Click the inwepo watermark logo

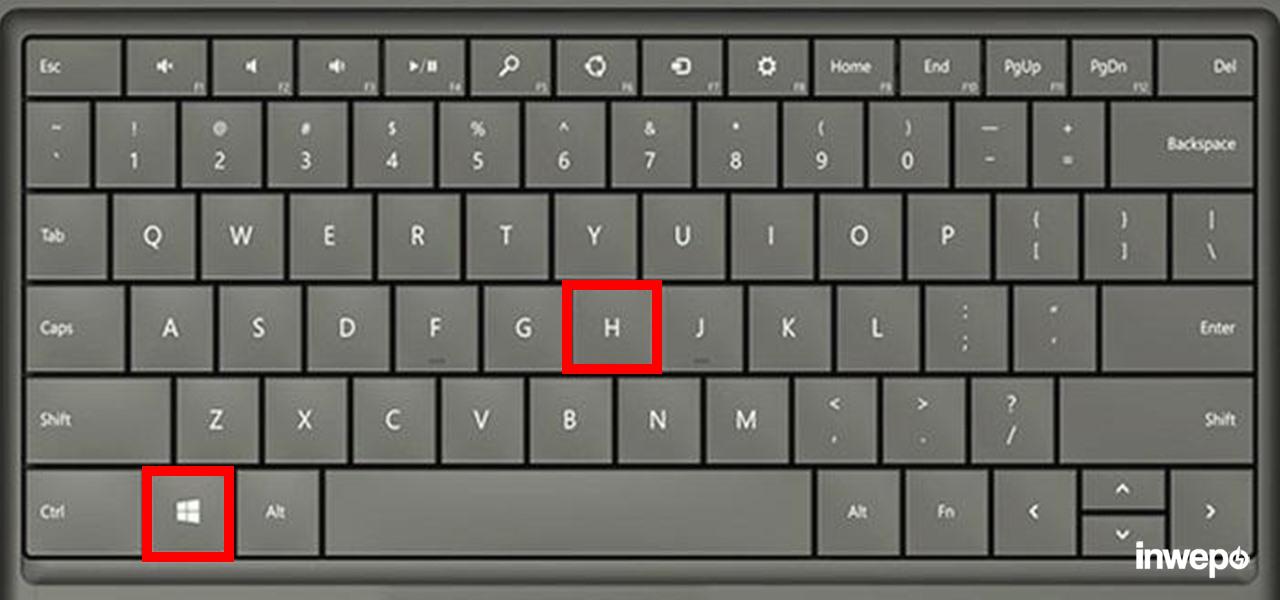pyautogui.click(x=1191, y=559)
